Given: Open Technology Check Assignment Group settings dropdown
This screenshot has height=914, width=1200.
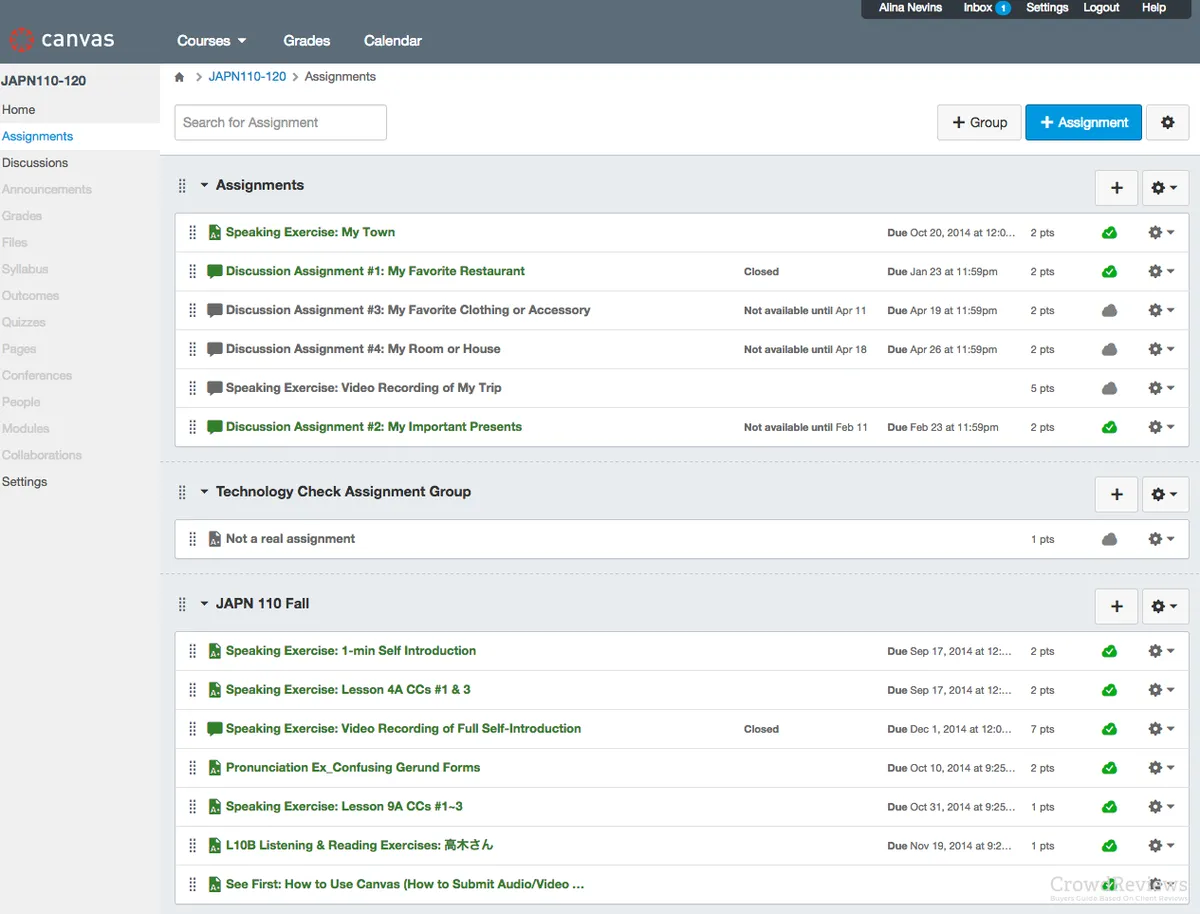Looking at the screenshot, I should pyautogui.click(x=1165, y=493).
